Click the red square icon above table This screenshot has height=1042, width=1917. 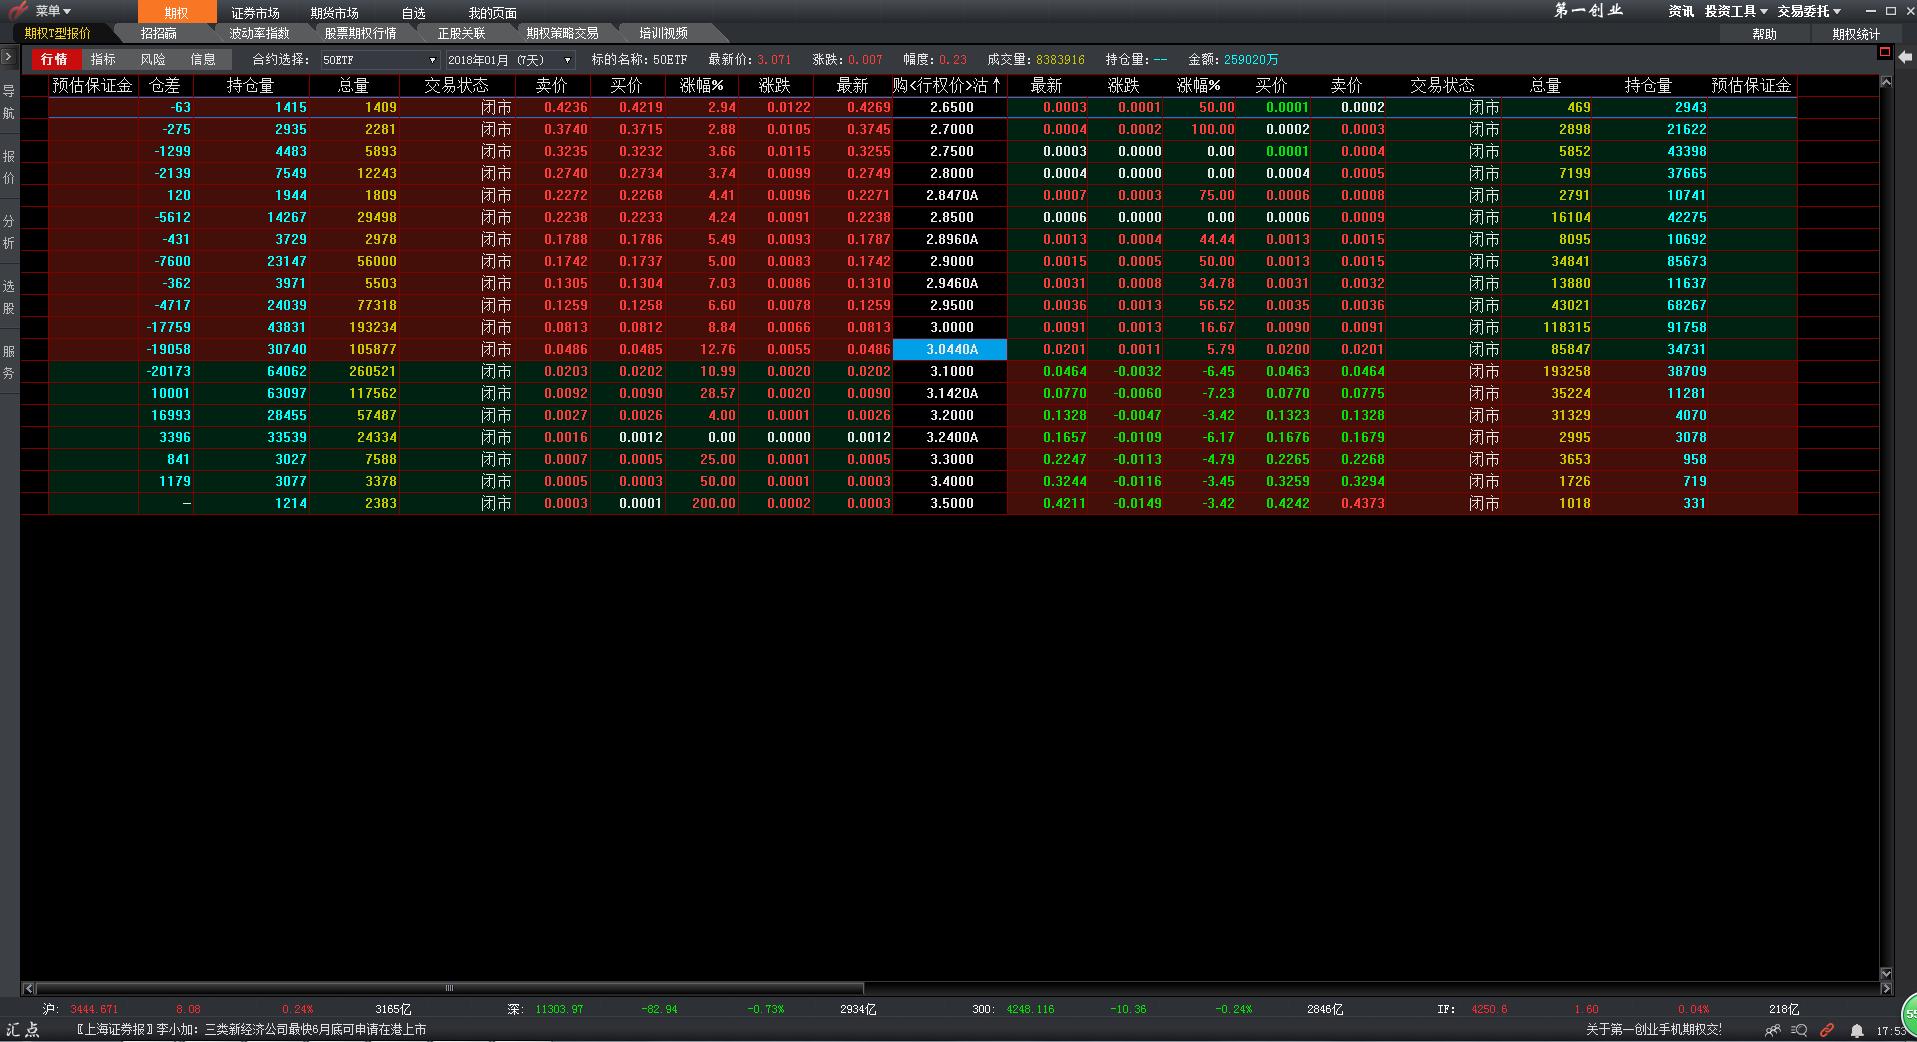tap(1884, 52)
